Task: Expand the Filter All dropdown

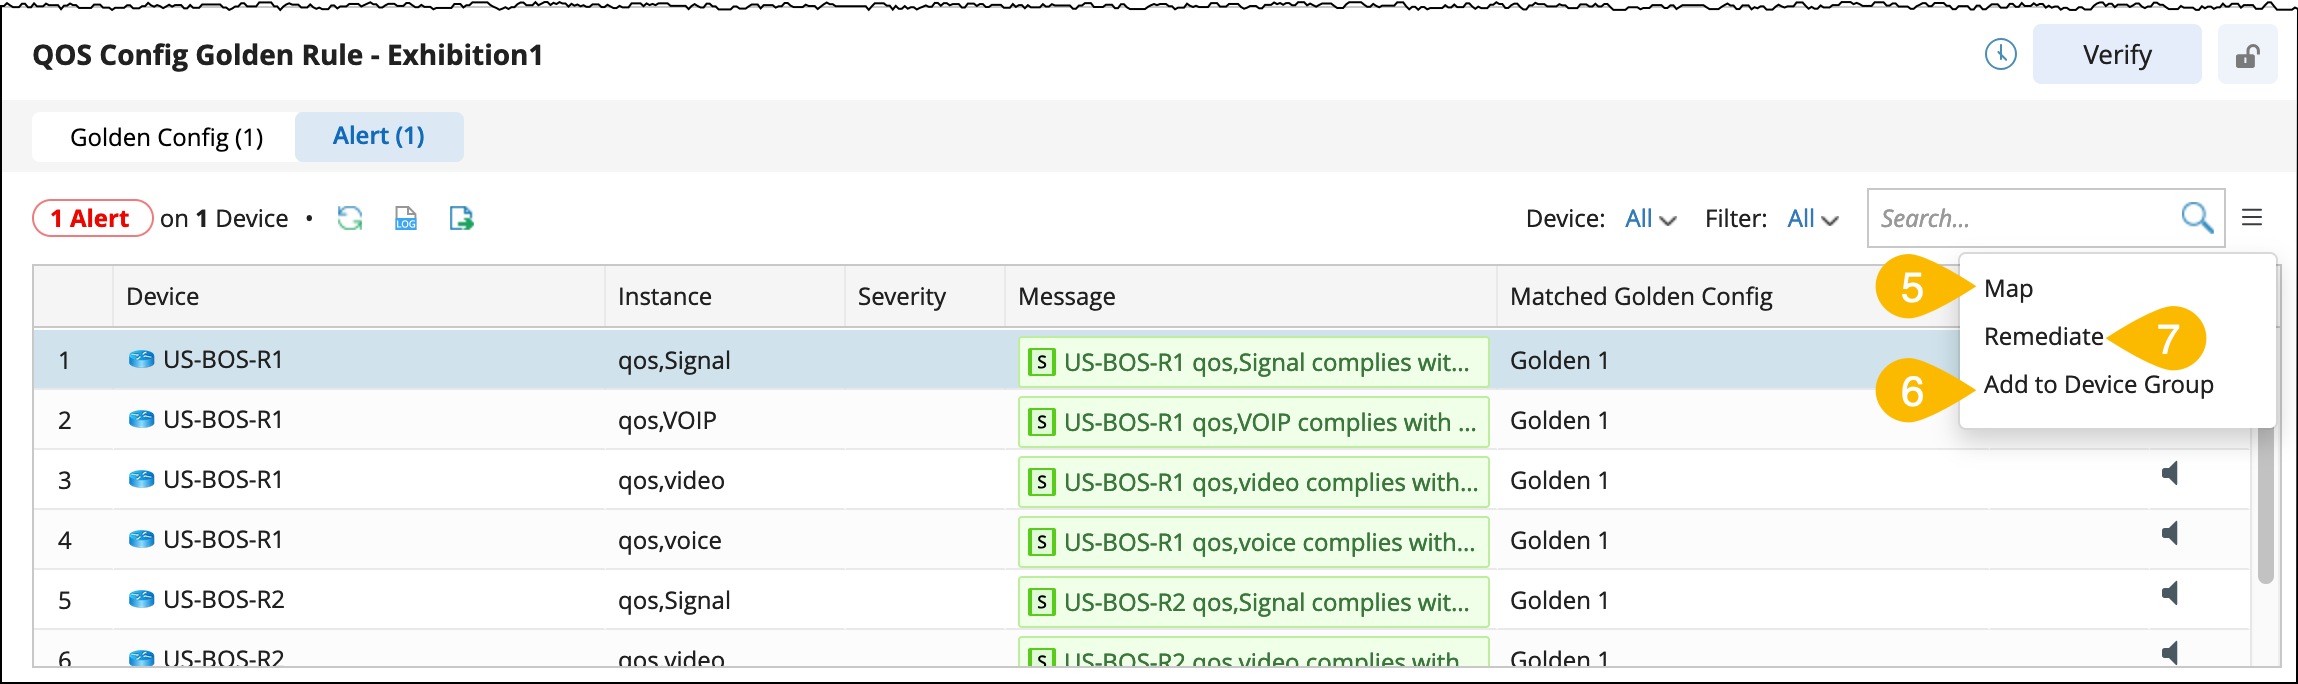Action: [x=1812, y=219]
